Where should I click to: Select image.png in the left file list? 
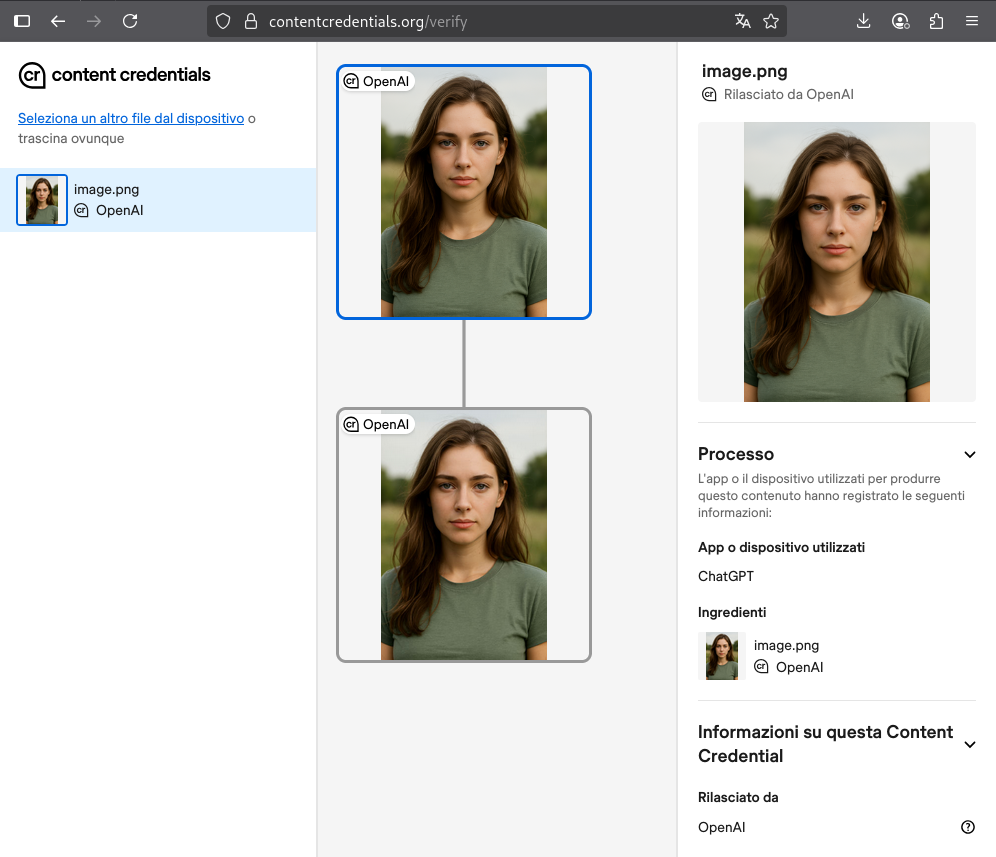157,200
